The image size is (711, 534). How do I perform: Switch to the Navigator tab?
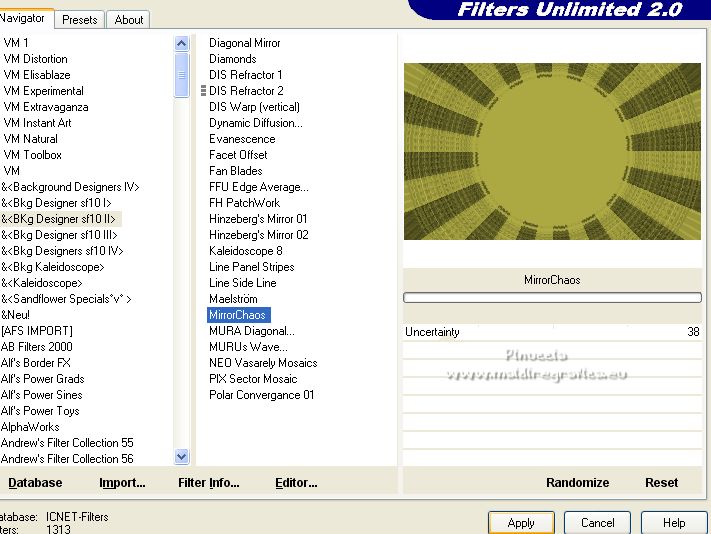[25, 19]
